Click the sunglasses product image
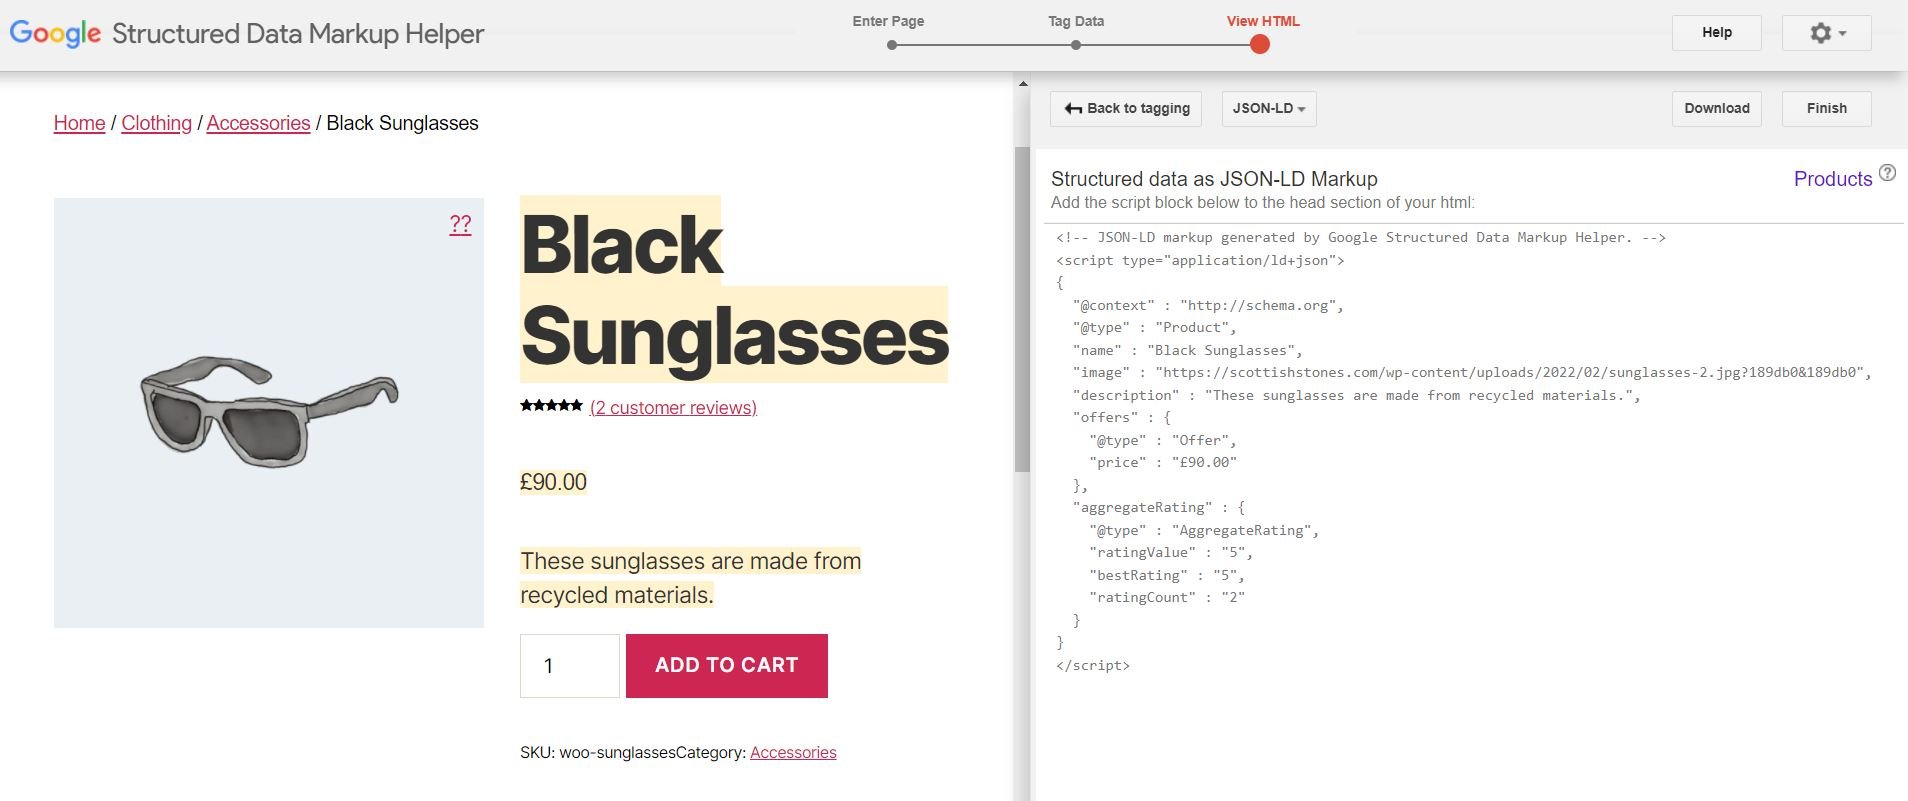The image size is (1908, 801). (x=269, y=412)
